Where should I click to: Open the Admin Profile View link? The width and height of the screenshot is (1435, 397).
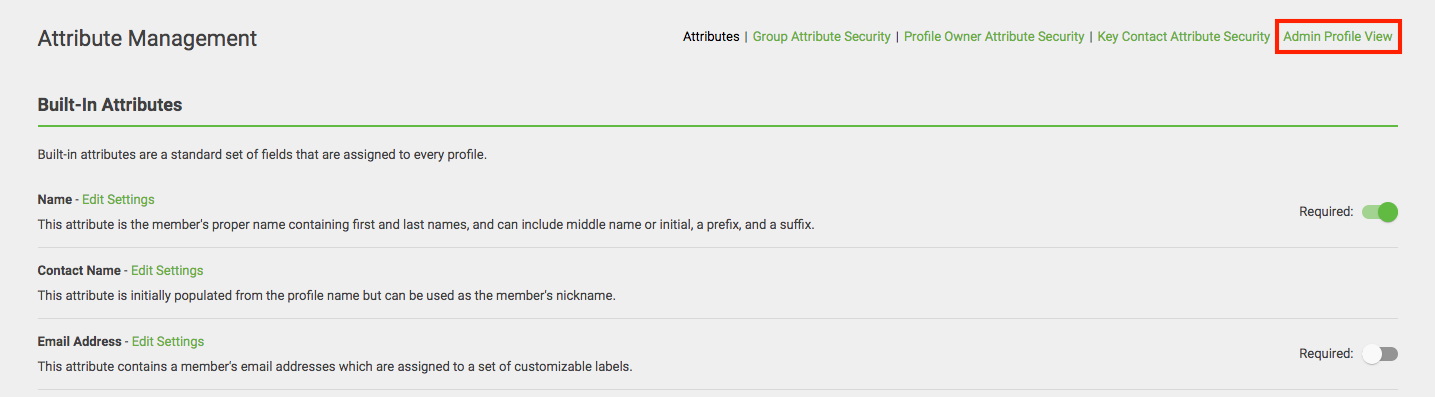[x=1338, y=37]
